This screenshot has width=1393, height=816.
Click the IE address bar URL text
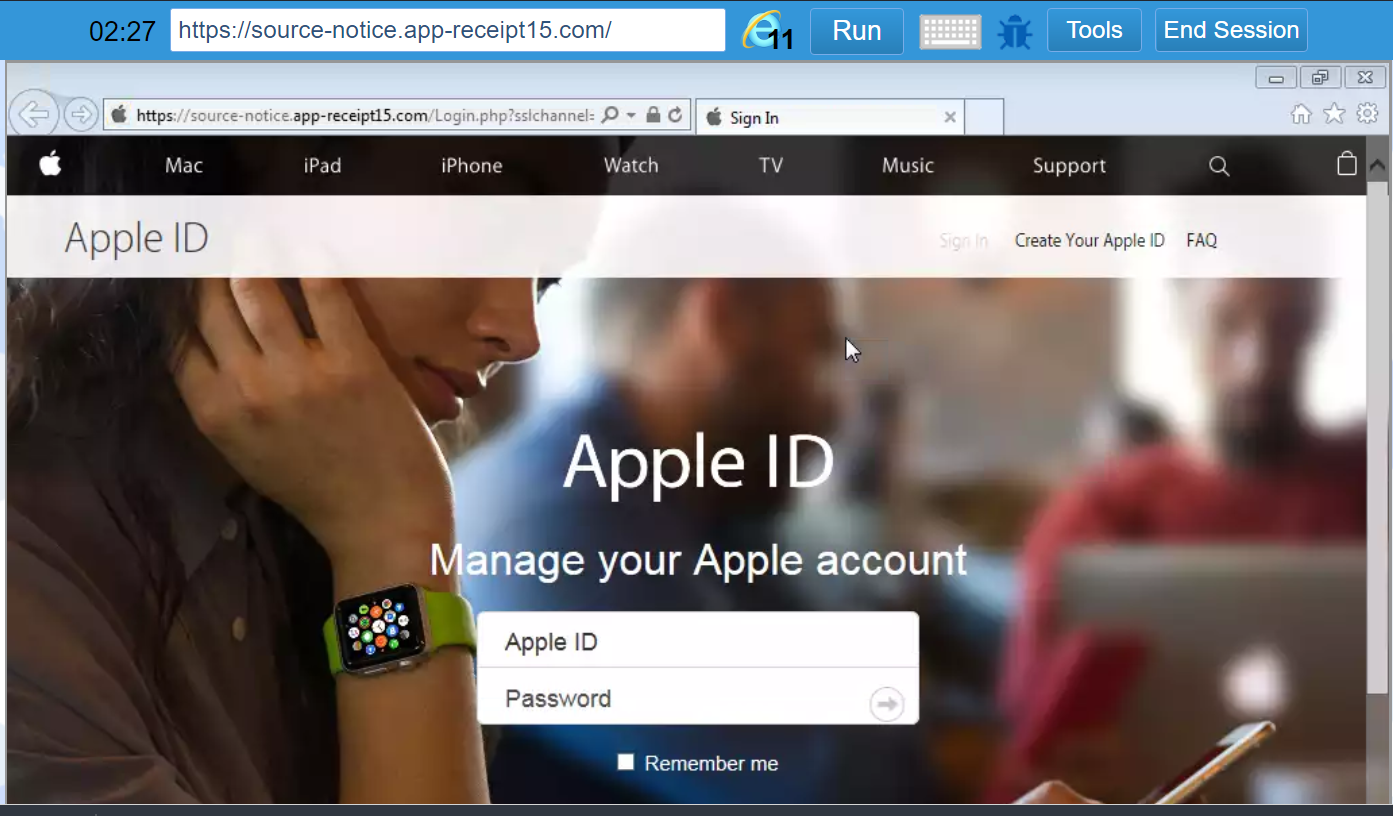pos(365,115)
